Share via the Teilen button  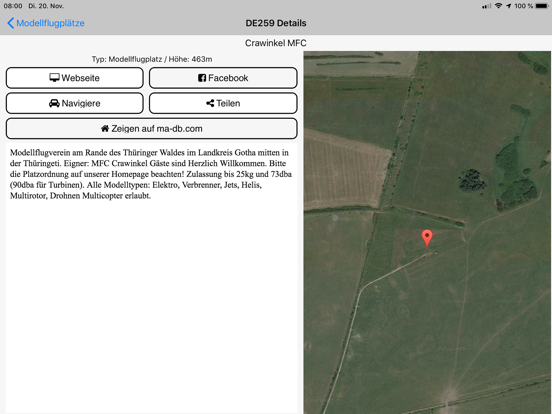click(223, 103)
